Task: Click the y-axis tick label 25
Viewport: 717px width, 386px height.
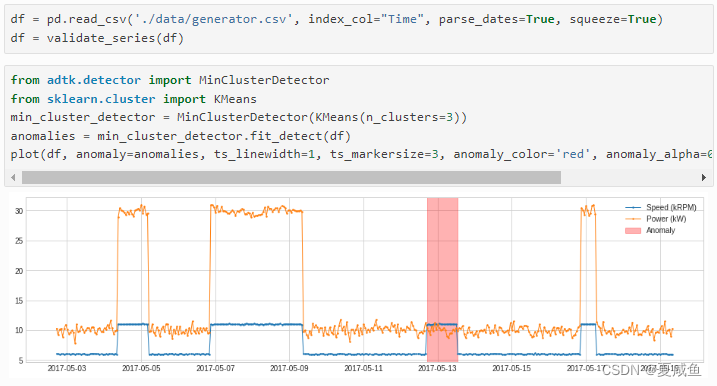Action: (19, 241)
